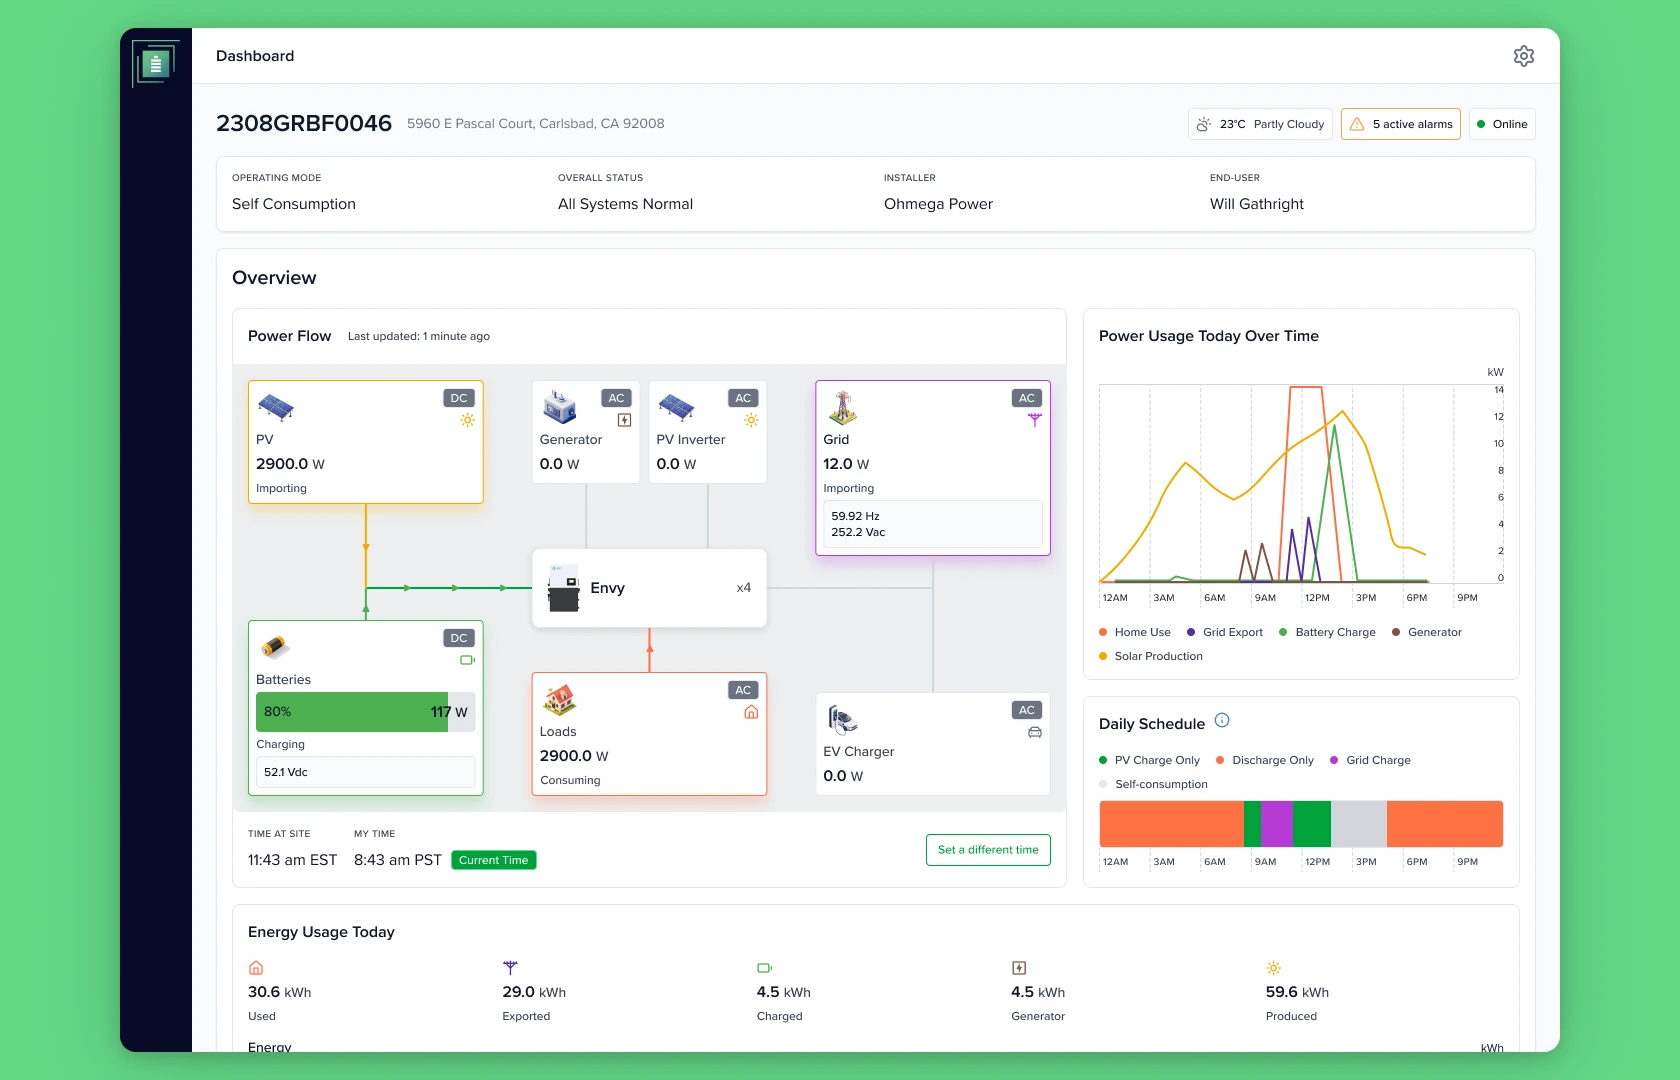Image resolution: width=1680 pixels, height=1080 pixels.
Task: Click end-user Will Gathright
Action: [x=1257, y=204]
